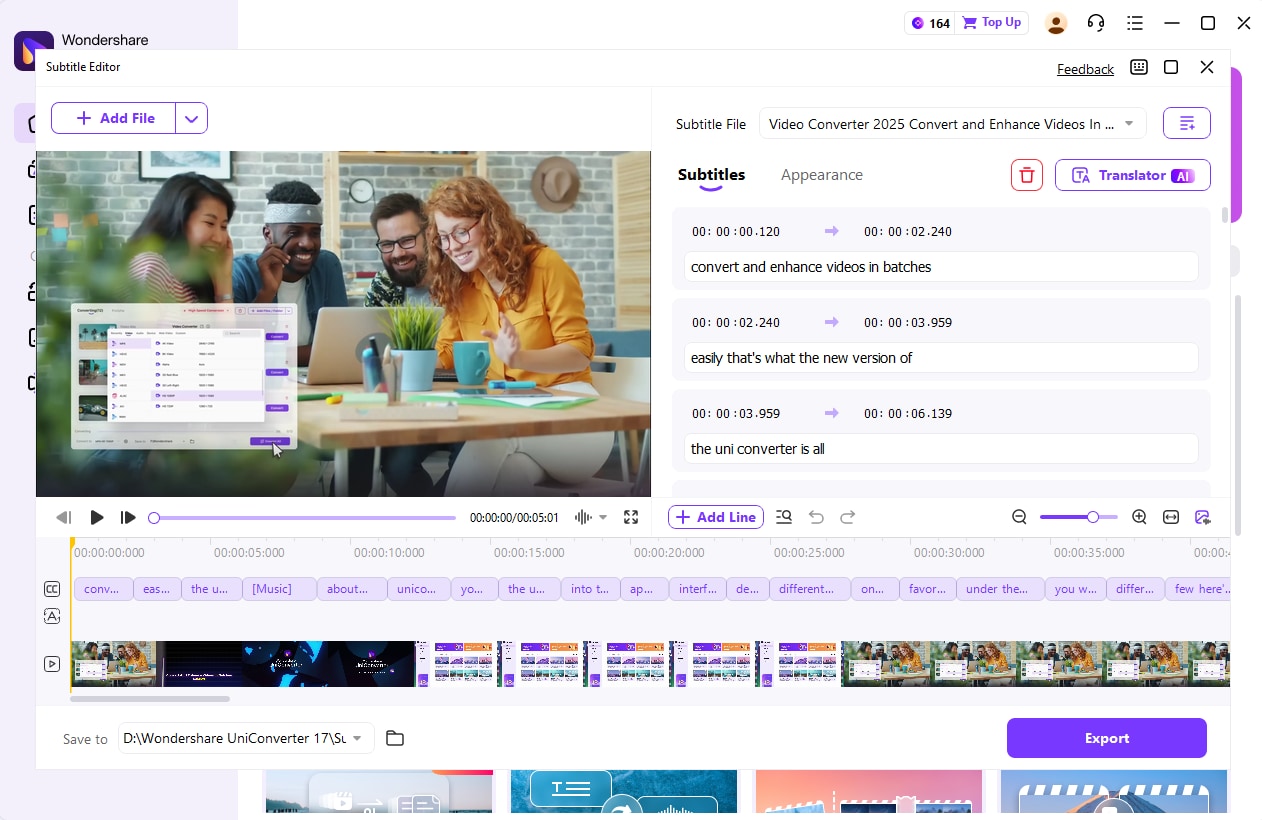This screenshot has height=820, width=1262.
Task: Select the 'different...' subtitle clip
Action: (809, 589)
